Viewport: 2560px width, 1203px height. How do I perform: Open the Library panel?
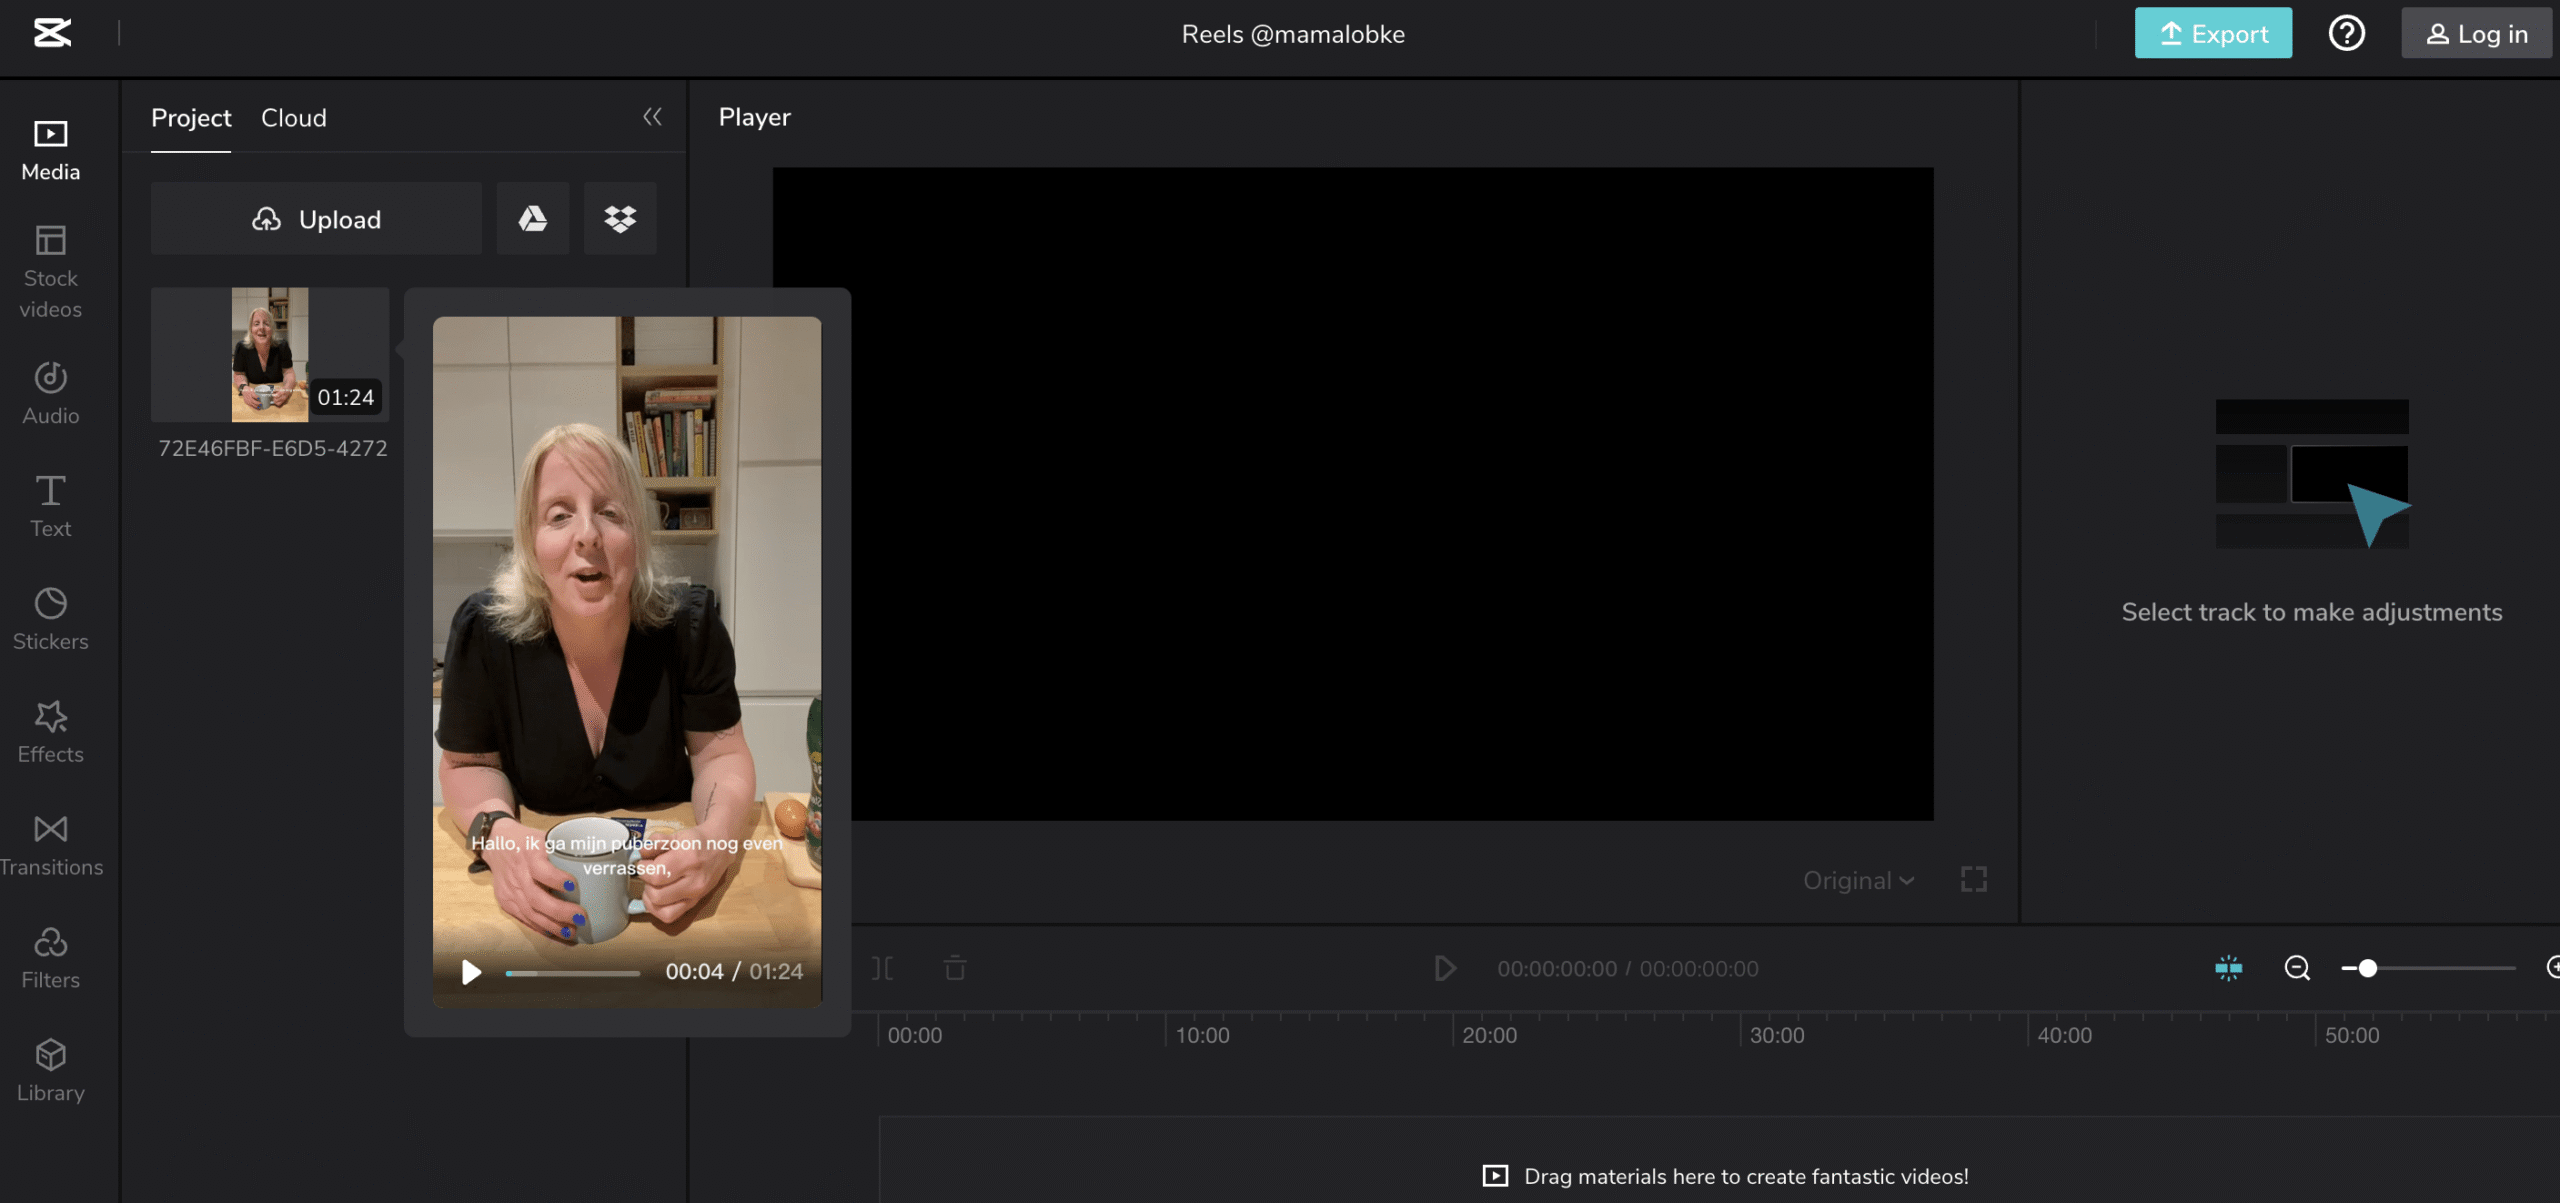[50, 1071]
